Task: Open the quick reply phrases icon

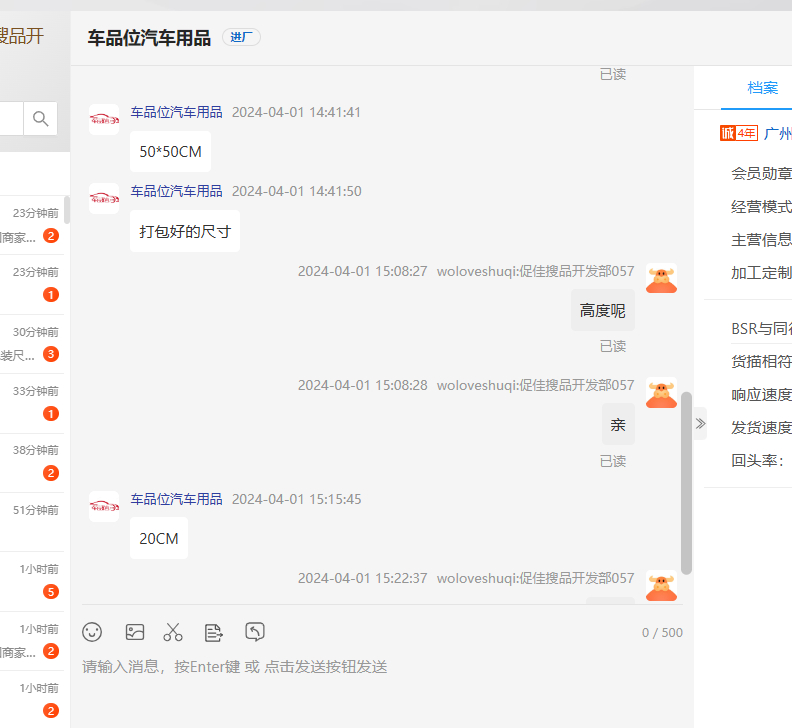Action: (213, 632)
